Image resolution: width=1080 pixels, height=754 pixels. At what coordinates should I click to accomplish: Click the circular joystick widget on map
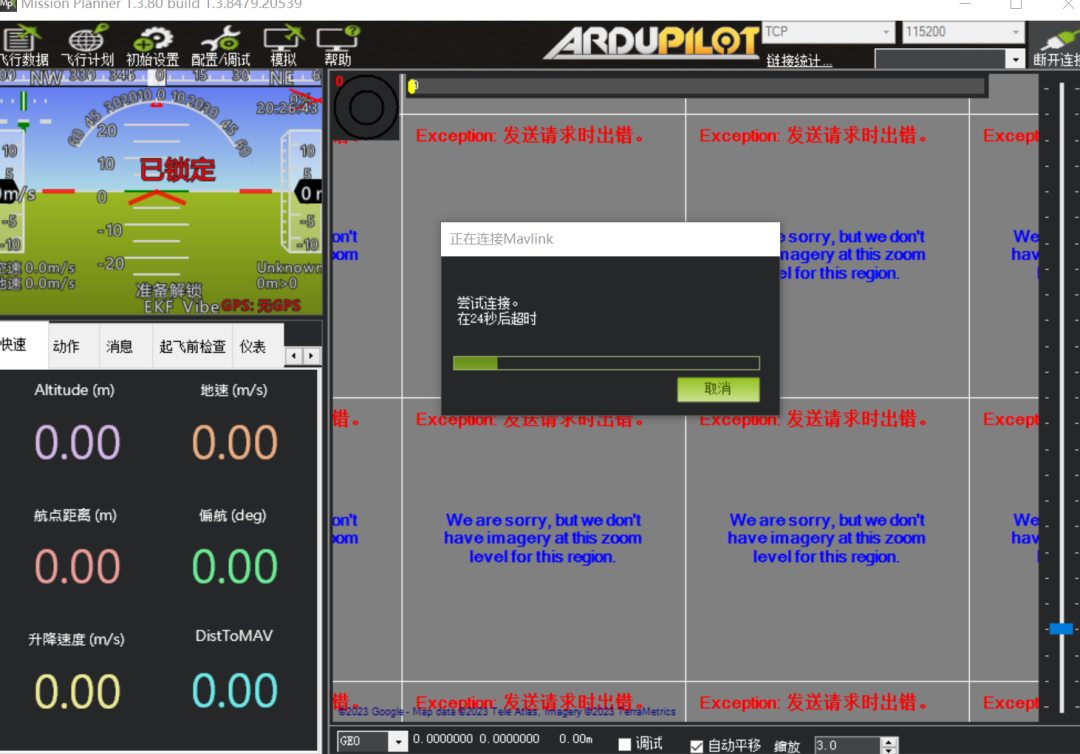(366, 107)
